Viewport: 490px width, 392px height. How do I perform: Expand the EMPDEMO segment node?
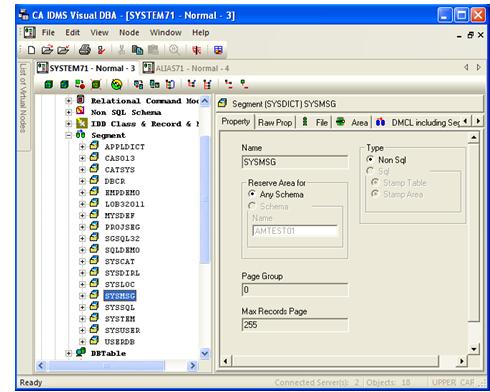pos(82,193)
